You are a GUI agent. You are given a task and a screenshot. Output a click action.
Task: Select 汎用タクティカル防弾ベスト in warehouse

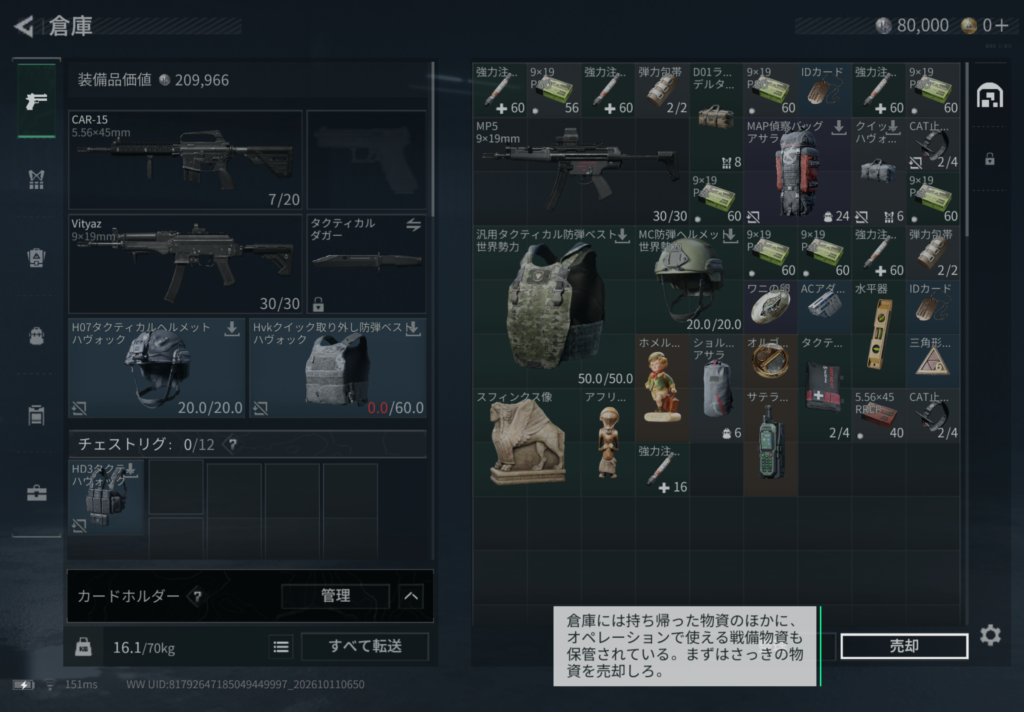554,306
